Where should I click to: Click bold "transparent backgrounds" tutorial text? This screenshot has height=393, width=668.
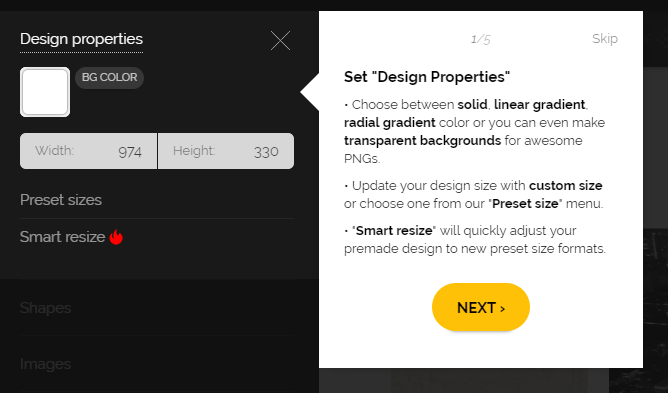coord(423,141)
